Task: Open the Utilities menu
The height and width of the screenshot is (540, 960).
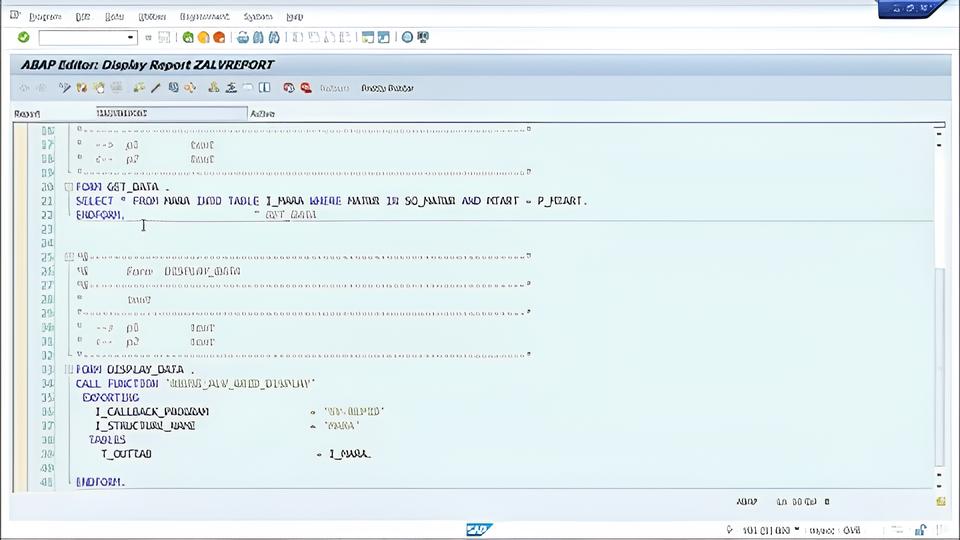Action: (152, 17)
